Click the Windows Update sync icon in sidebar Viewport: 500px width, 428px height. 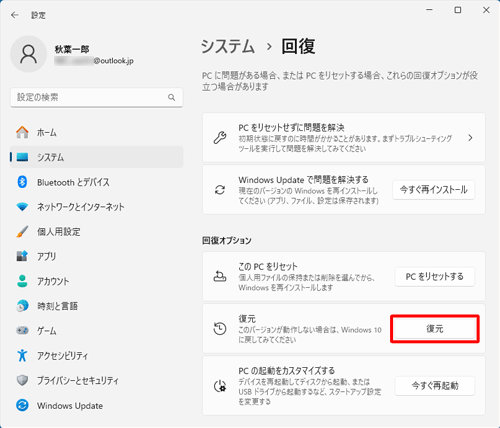[22, 405]
